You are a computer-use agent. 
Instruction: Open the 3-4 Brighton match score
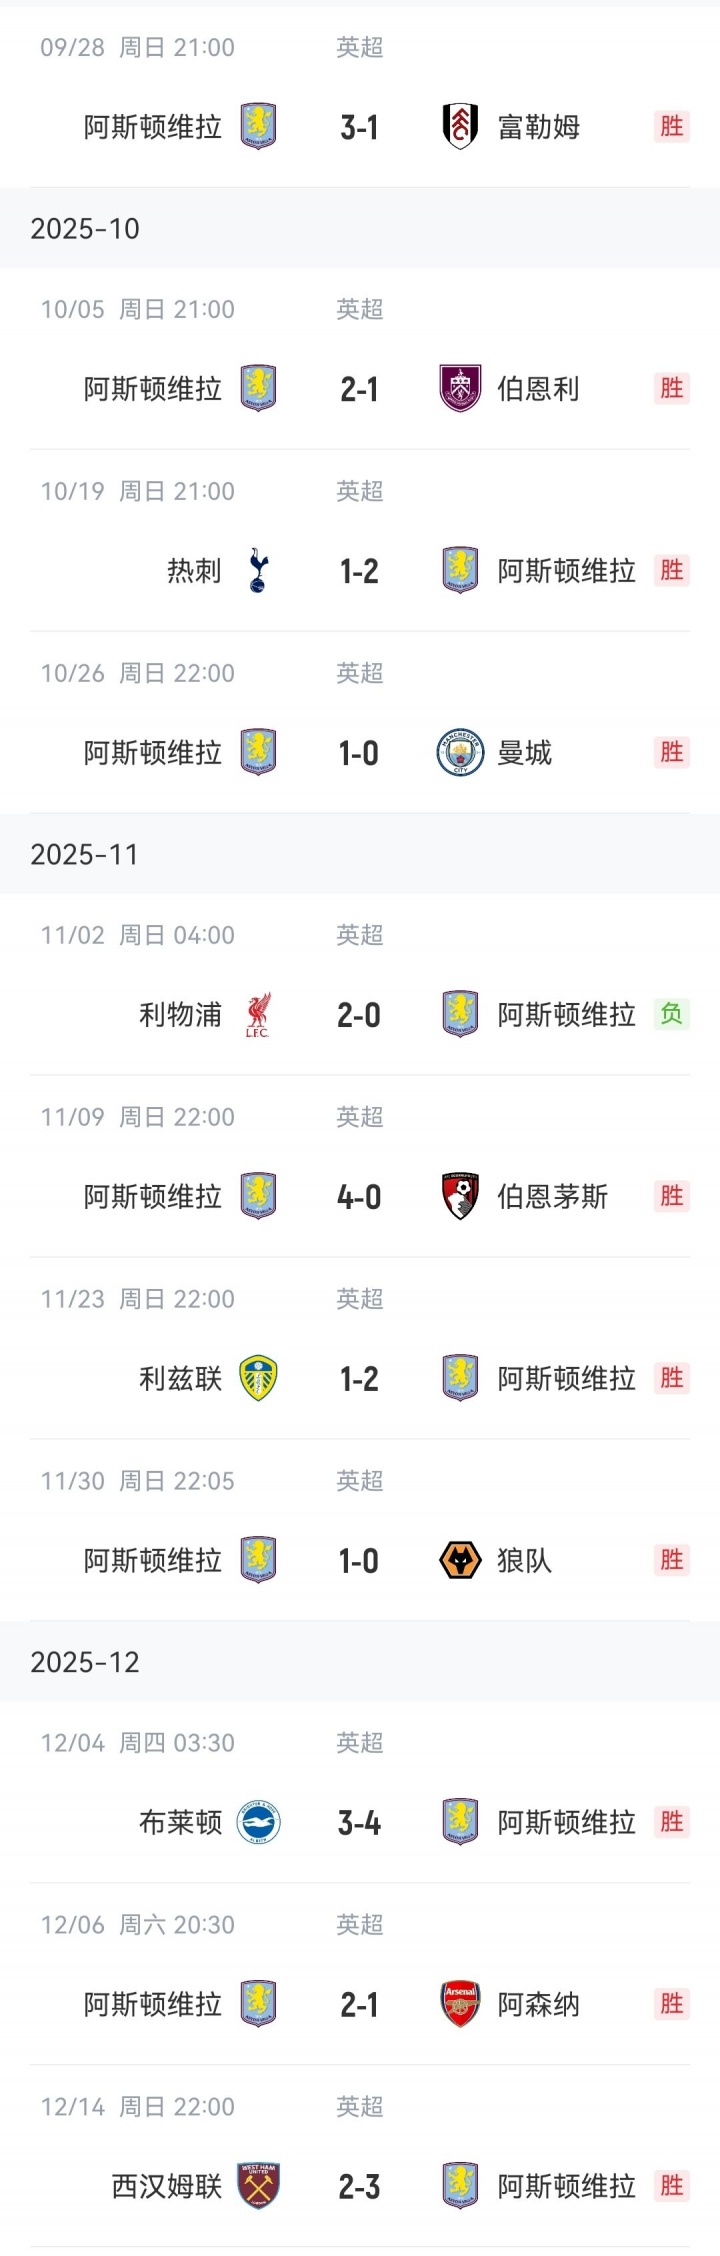pyautogui.click(x=359, y=1824)
